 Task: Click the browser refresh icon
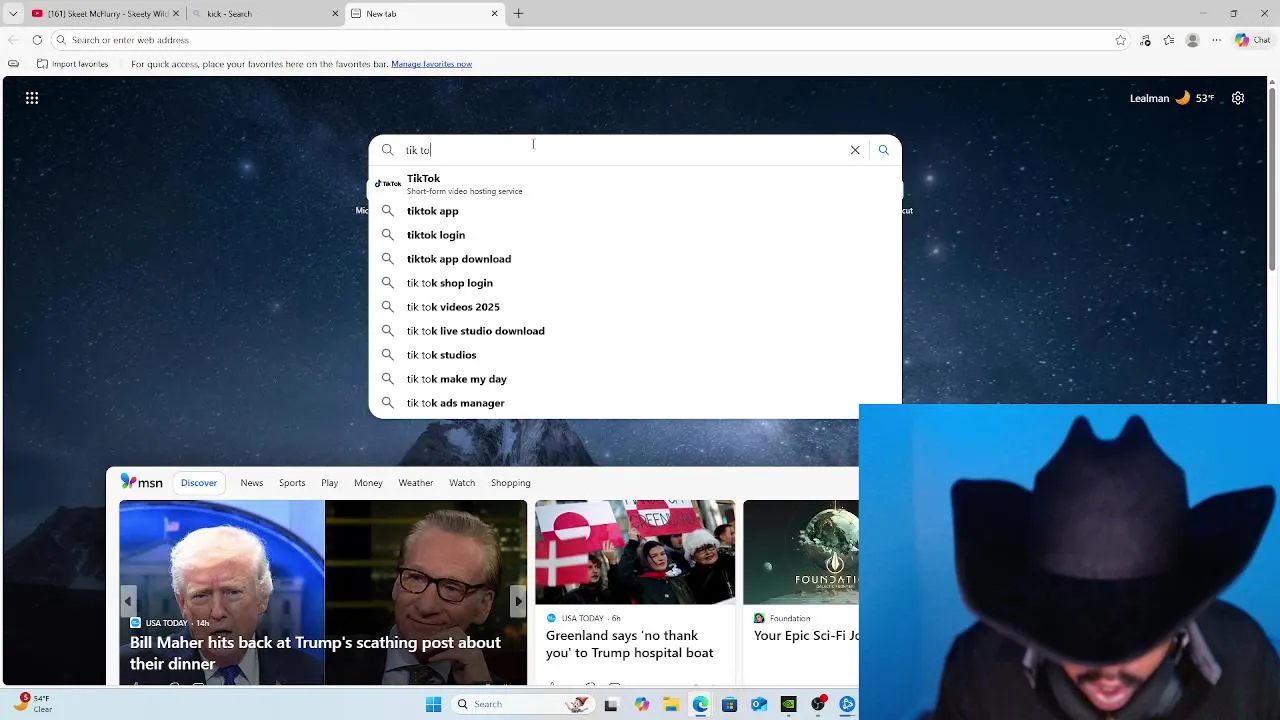coord(37,40)
